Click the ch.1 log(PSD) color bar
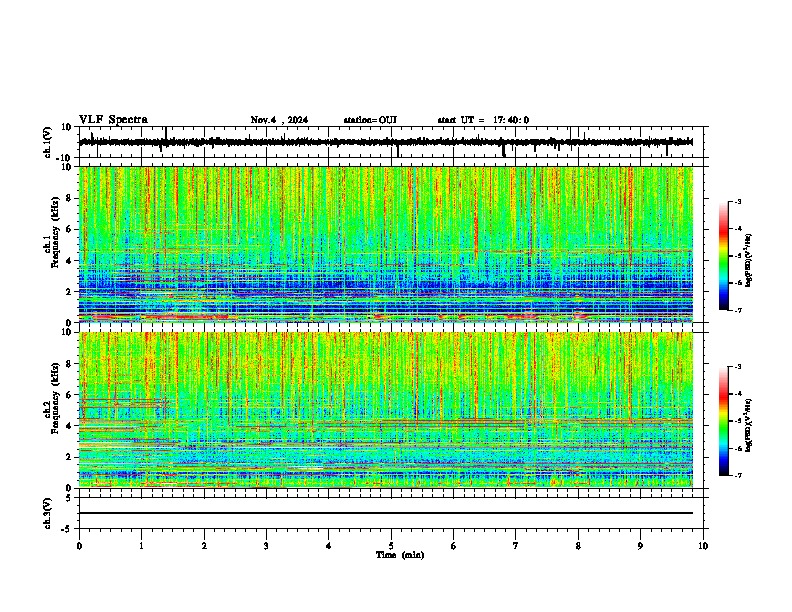Image resolution: width=792 pixels, height=612 pixels. (x=724, y=256)
